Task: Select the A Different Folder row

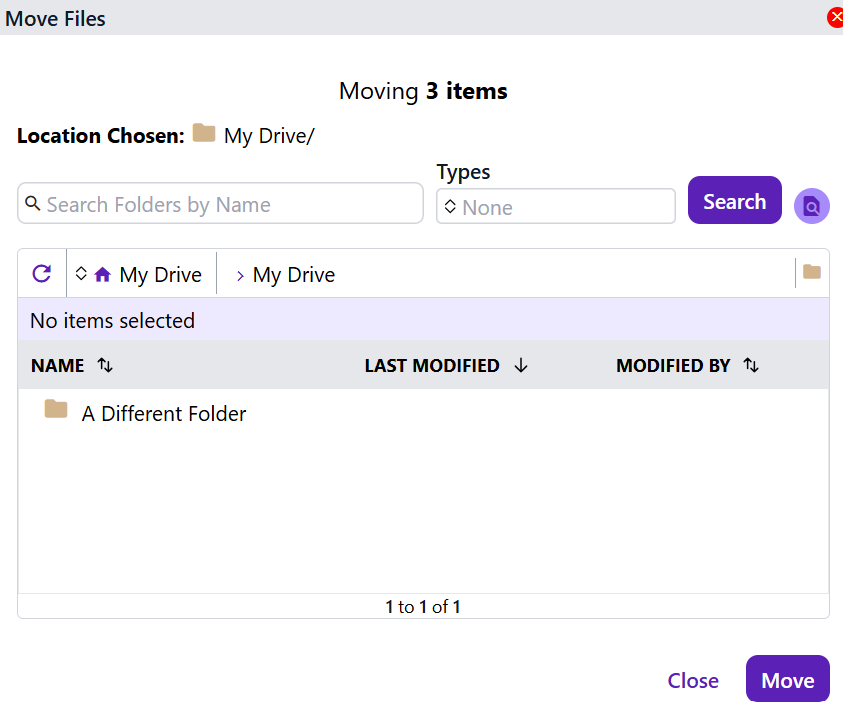Action: pyautogui.click(x=164, y=413)
